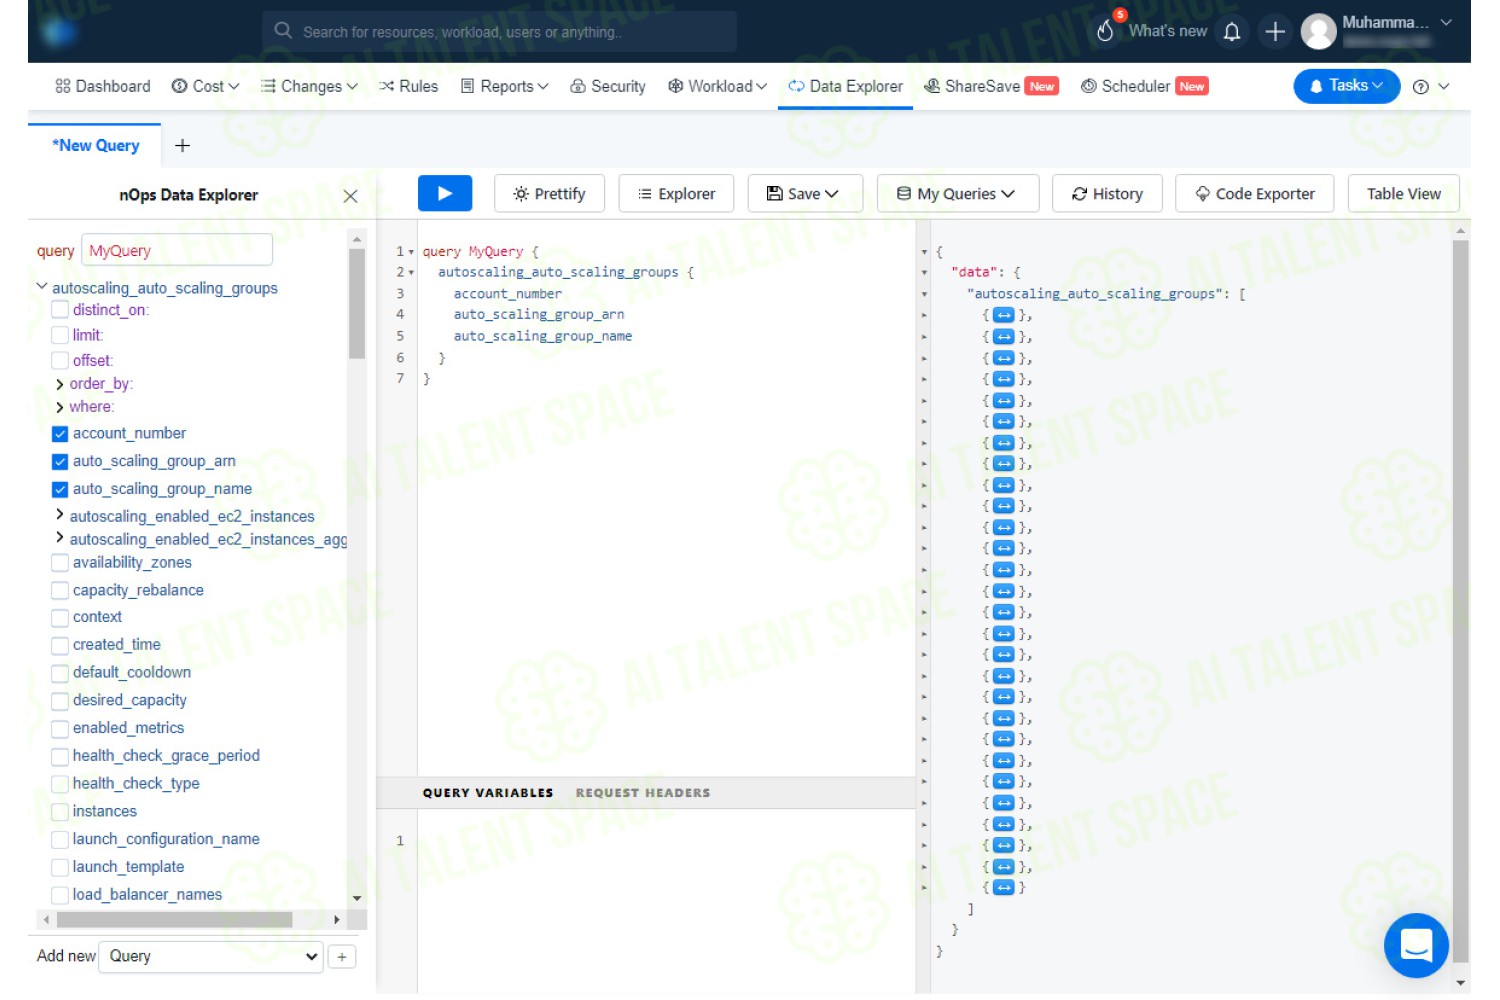1500x1000 pixels.
Task: Check the distinct_on argument
Action: [60, 311]
